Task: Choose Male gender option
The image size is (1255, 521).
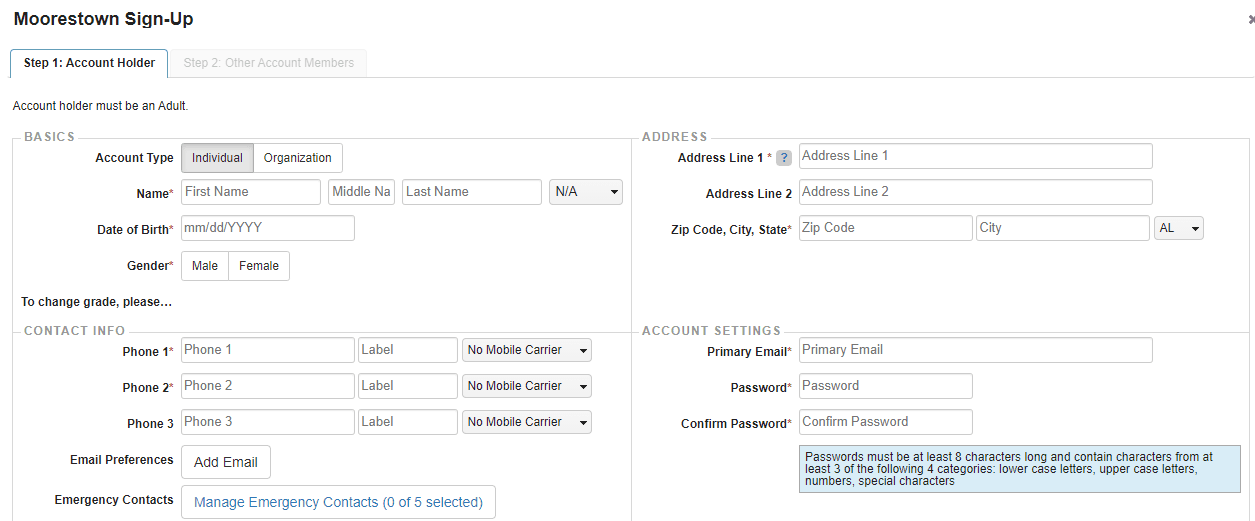Action: point(205,266)
